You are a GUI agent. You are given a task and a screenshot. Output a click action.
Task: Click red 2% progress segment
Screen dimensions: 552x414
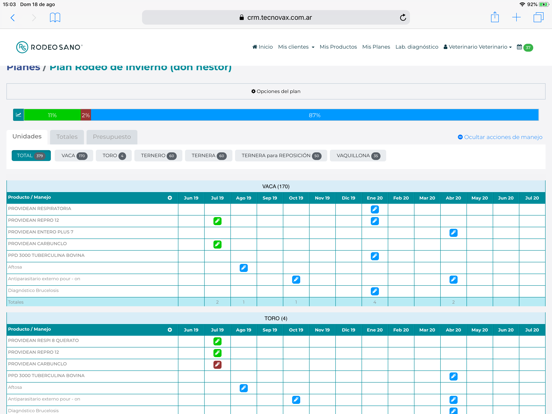(x=86, y=115)
